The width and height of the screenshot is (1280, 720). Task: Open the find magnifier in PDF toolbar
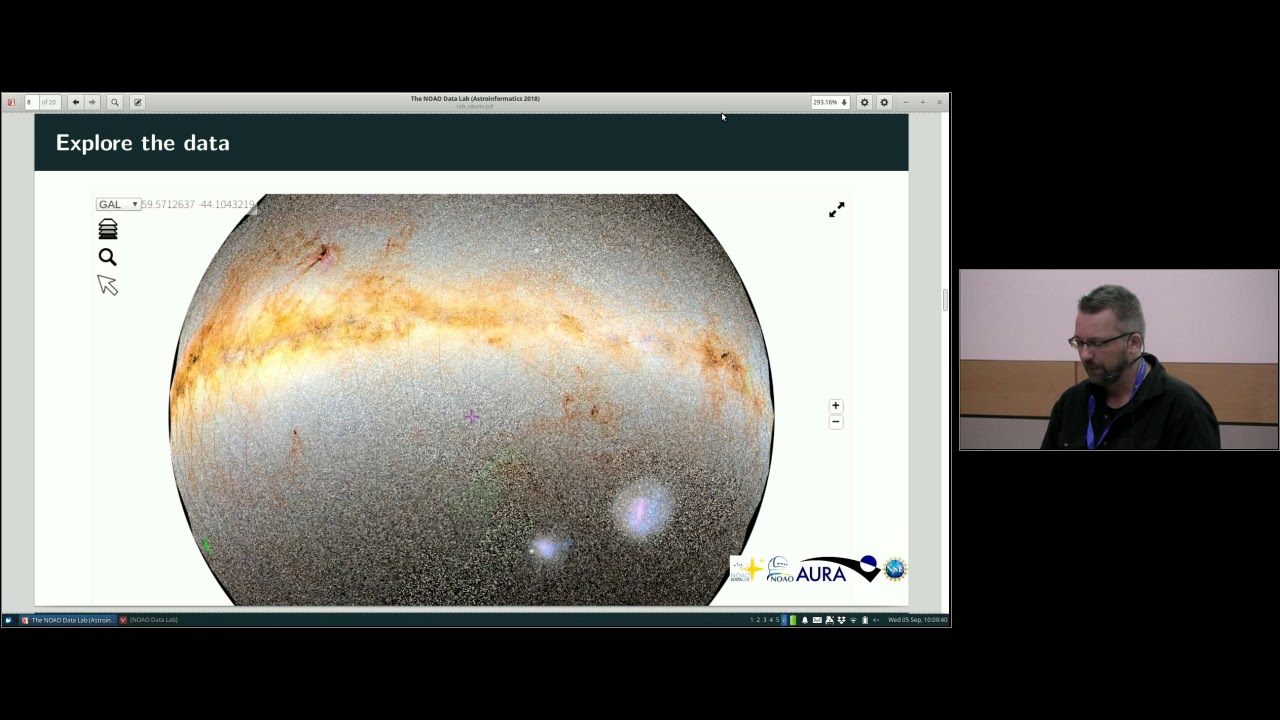pos(115,102)
